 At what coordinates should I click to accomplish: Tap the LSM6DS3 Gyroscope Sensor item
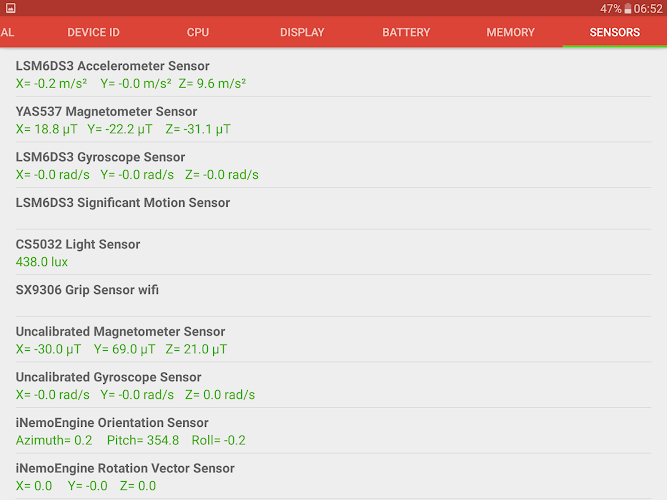click(334, 165)
